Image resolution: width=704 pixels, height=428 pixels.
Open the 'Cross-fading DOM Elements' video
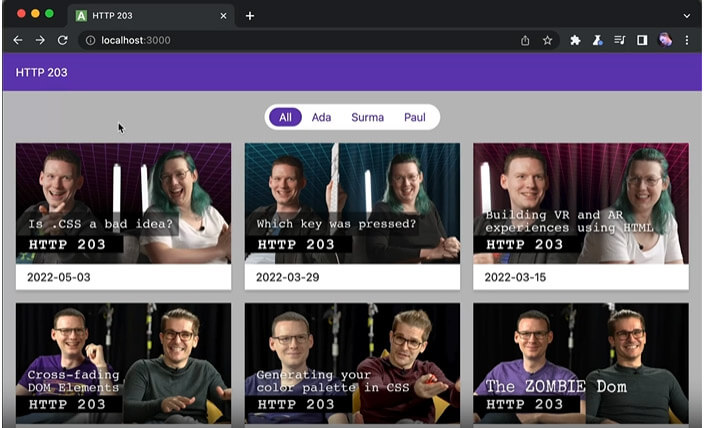(123, 363)
